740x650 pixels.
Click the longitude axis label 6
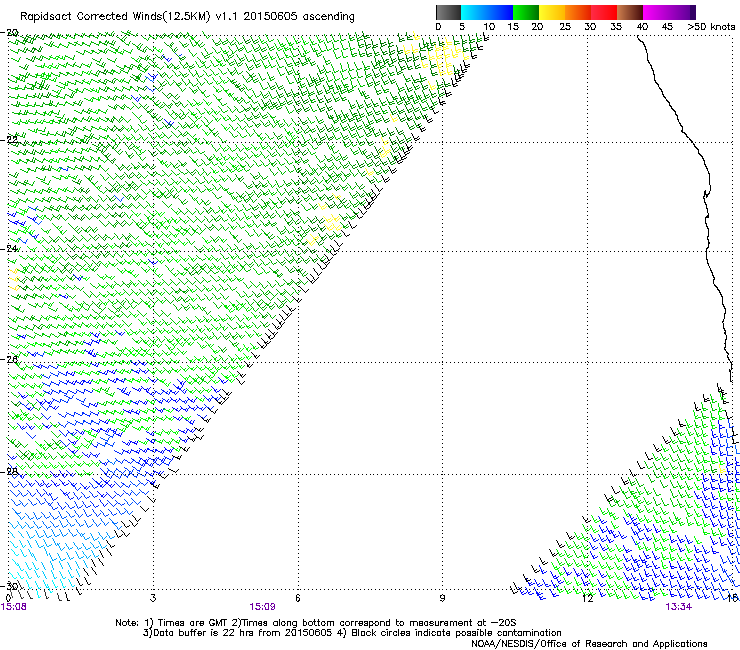(298, 598)
